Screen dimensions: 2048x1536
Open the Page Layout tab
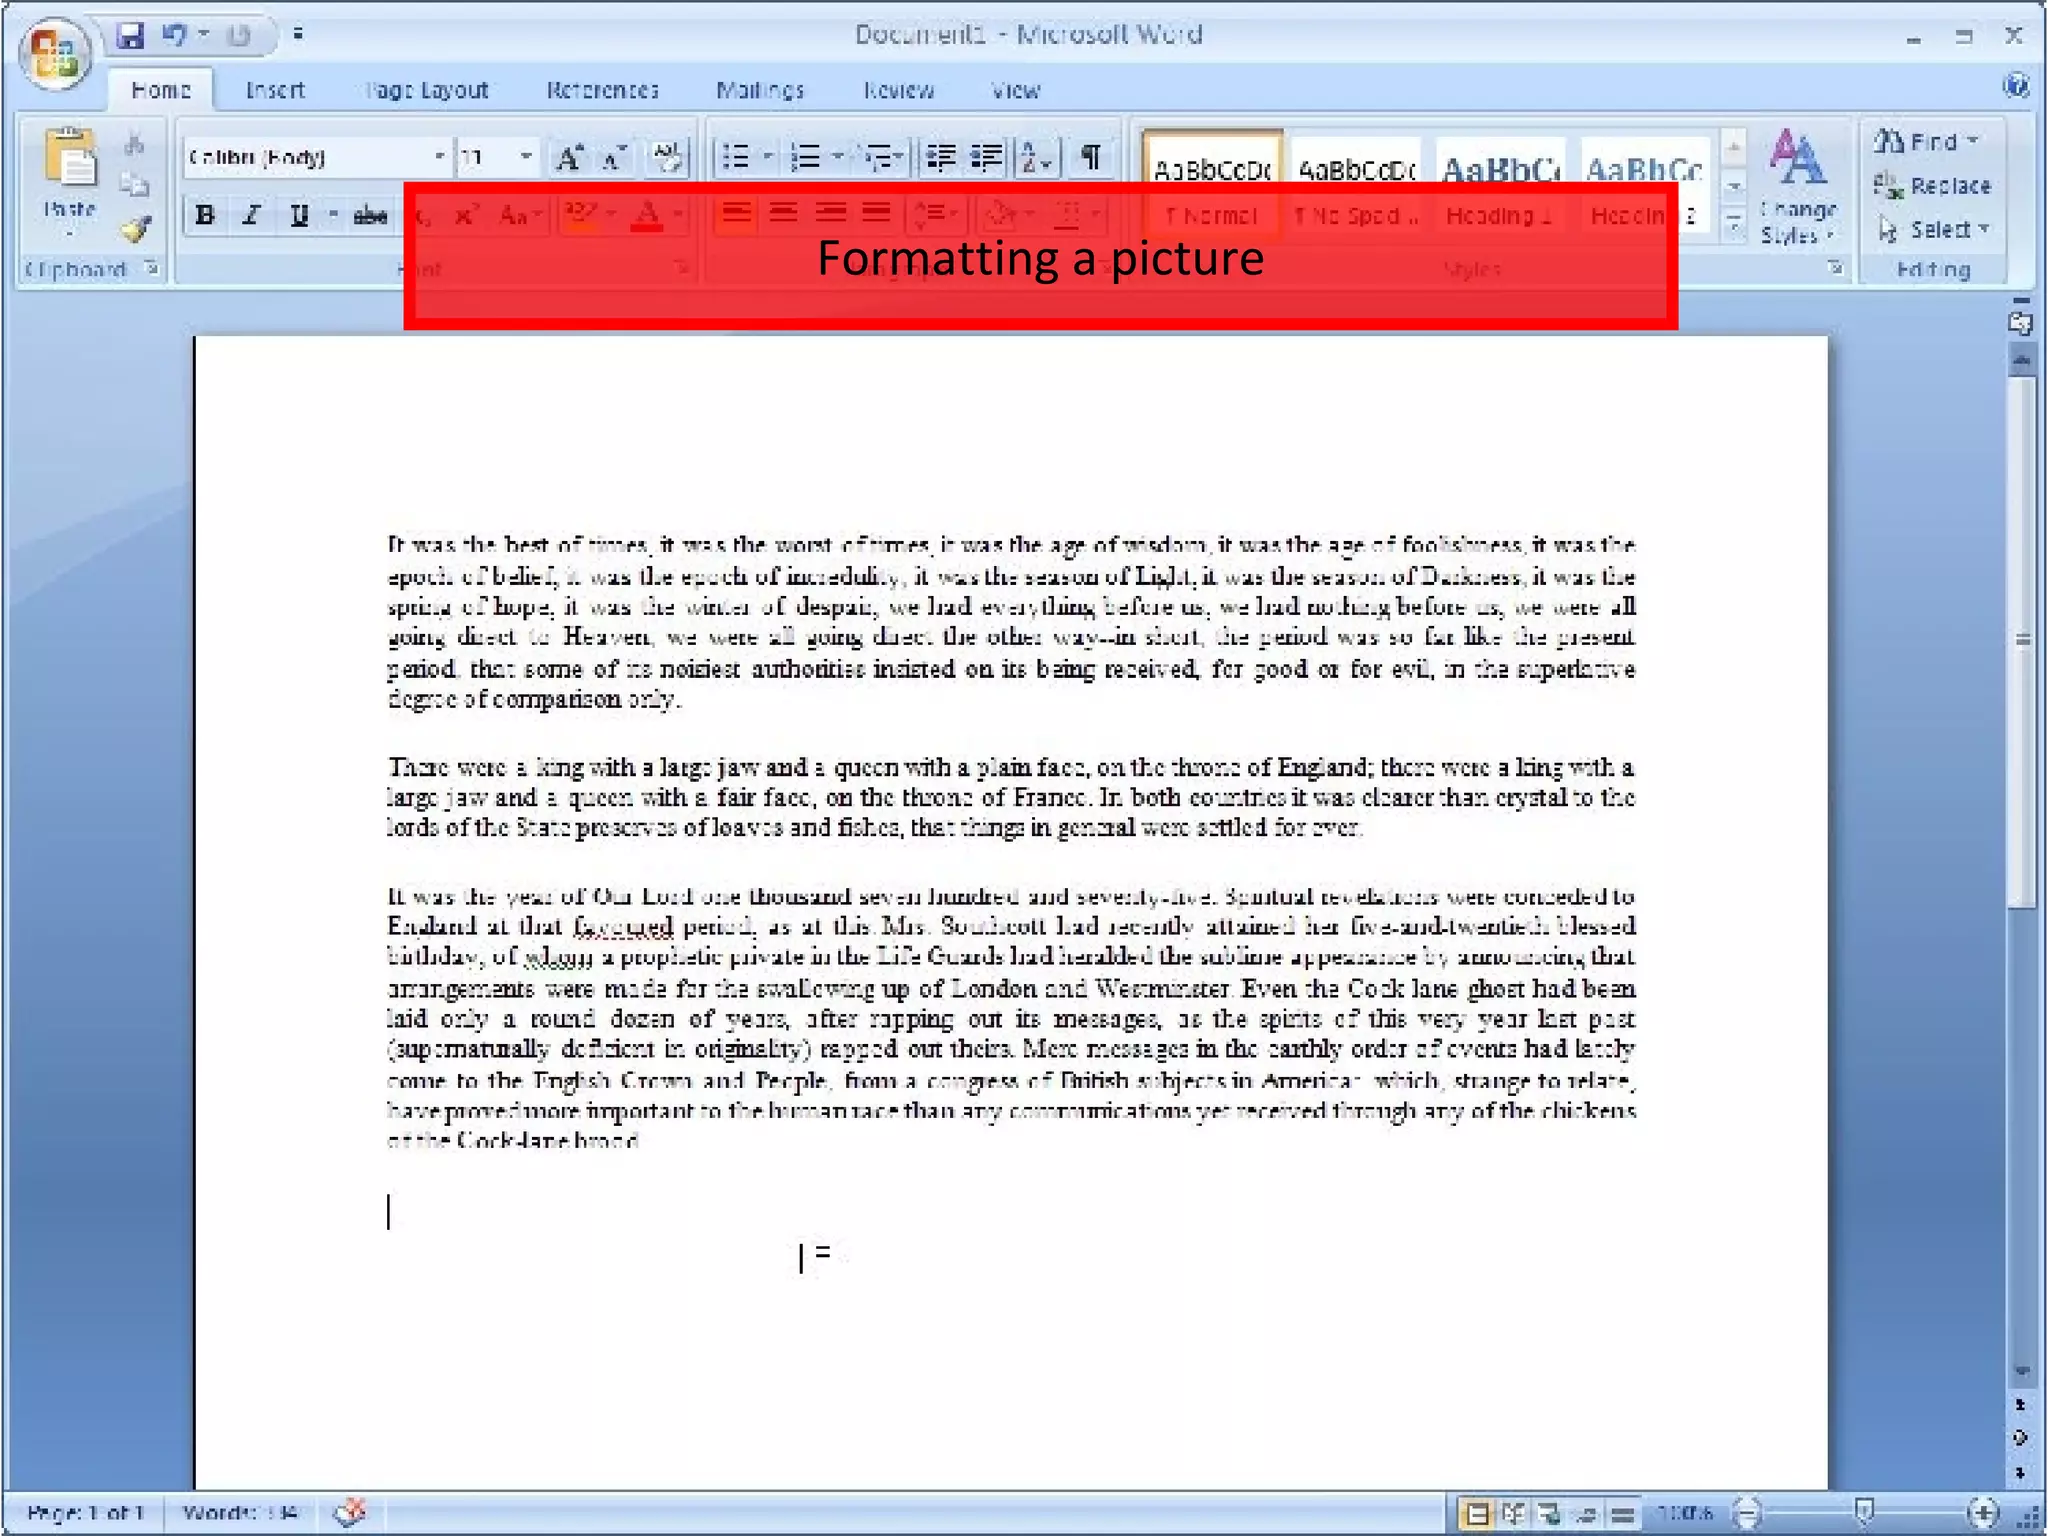[427, 90]
